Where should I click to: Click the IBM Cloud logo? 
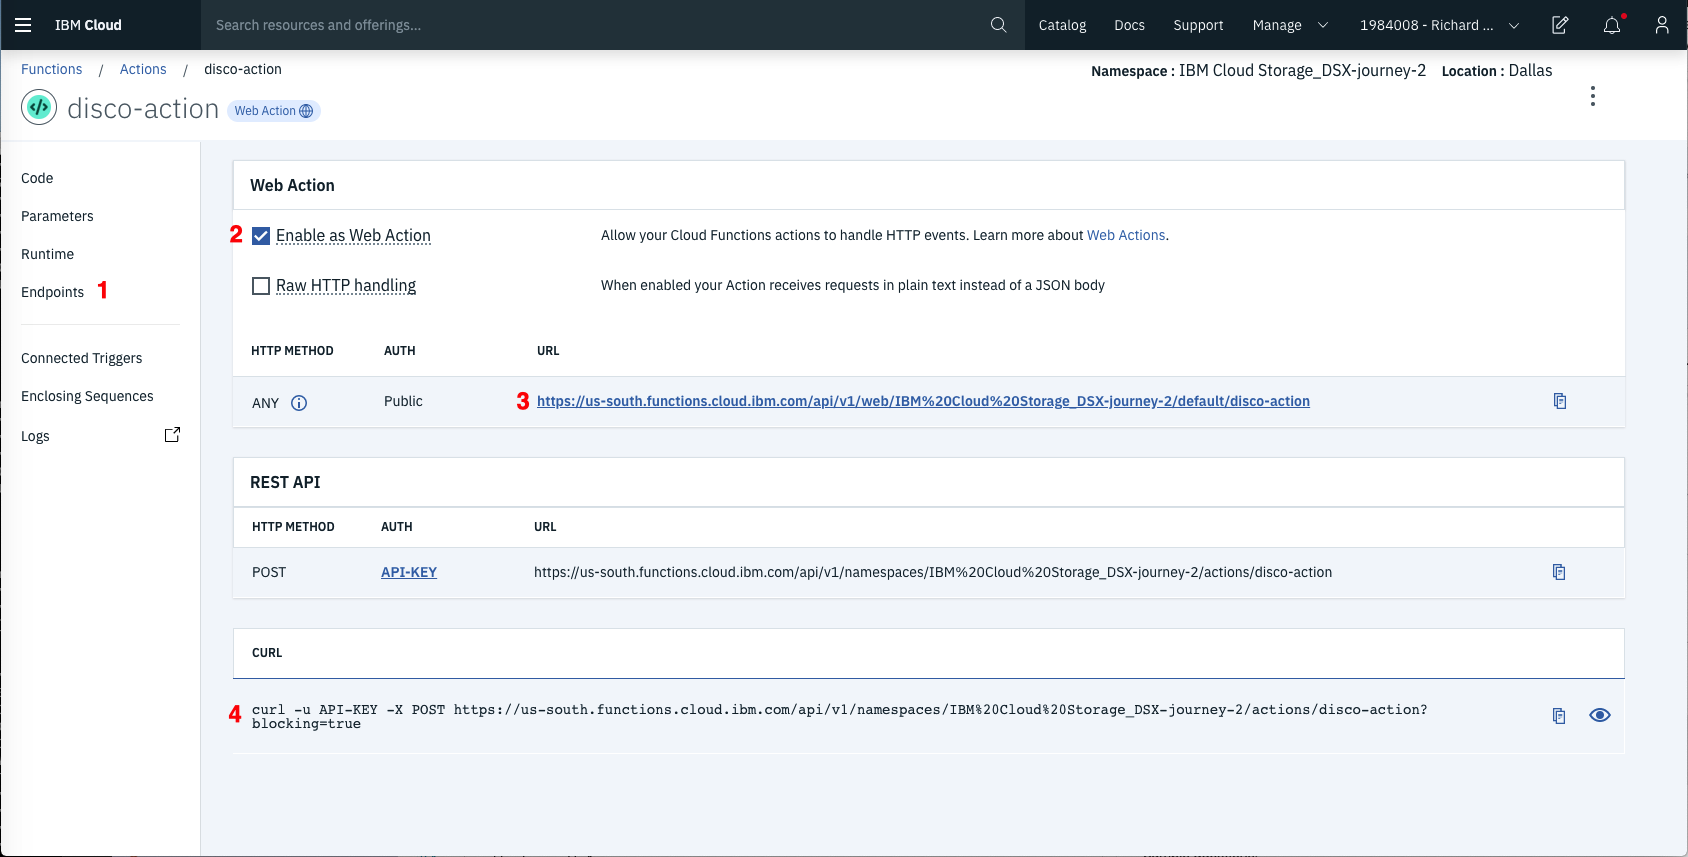pos(88,25)
